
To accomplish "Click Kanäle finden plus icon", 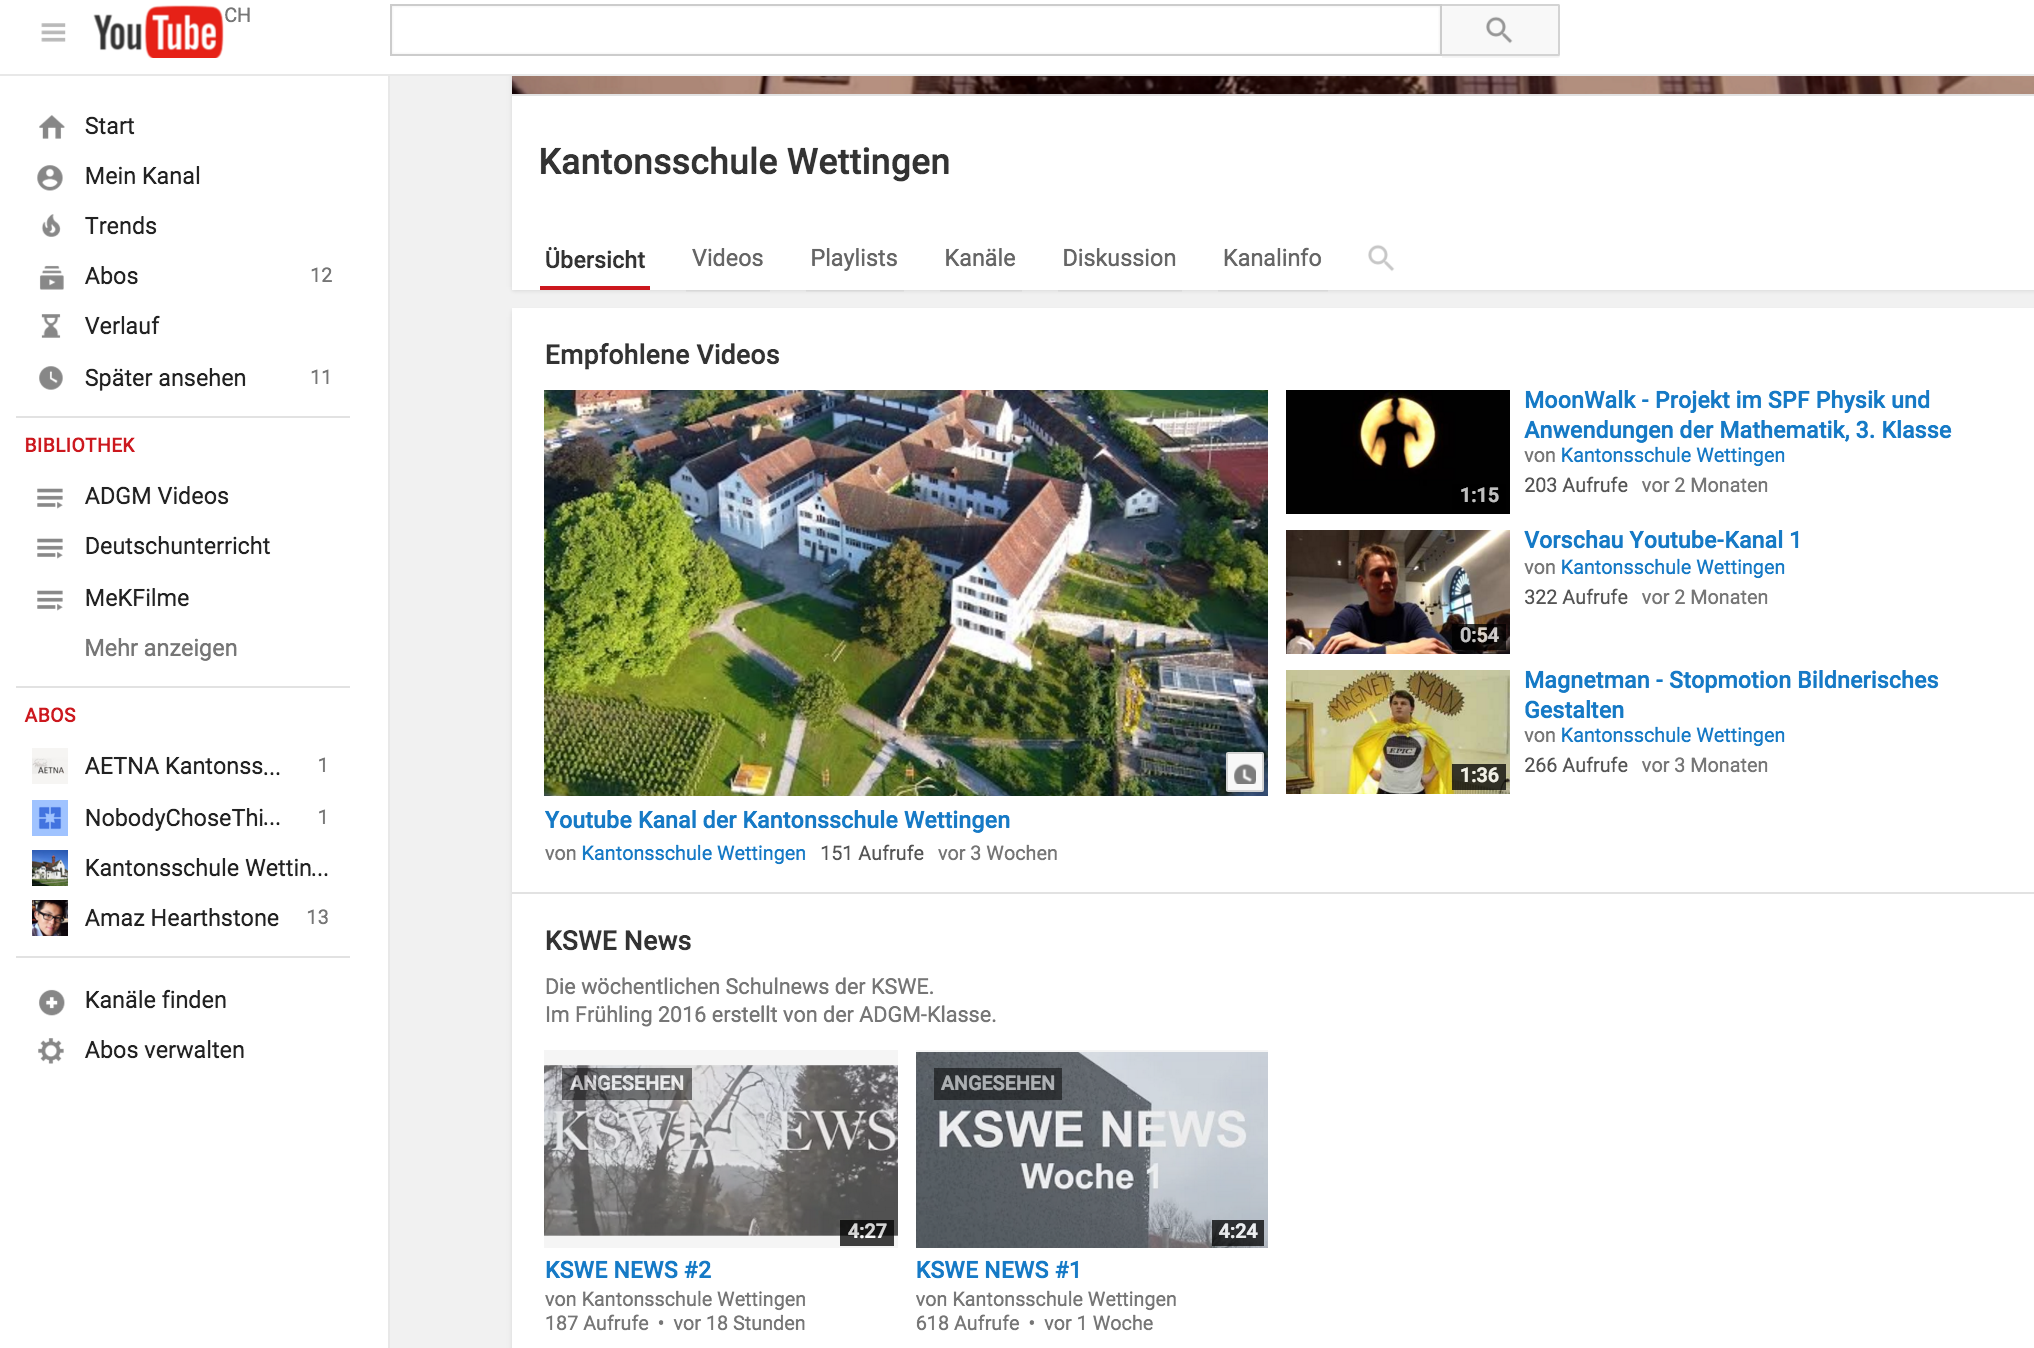I will [x=51, y=1001].
